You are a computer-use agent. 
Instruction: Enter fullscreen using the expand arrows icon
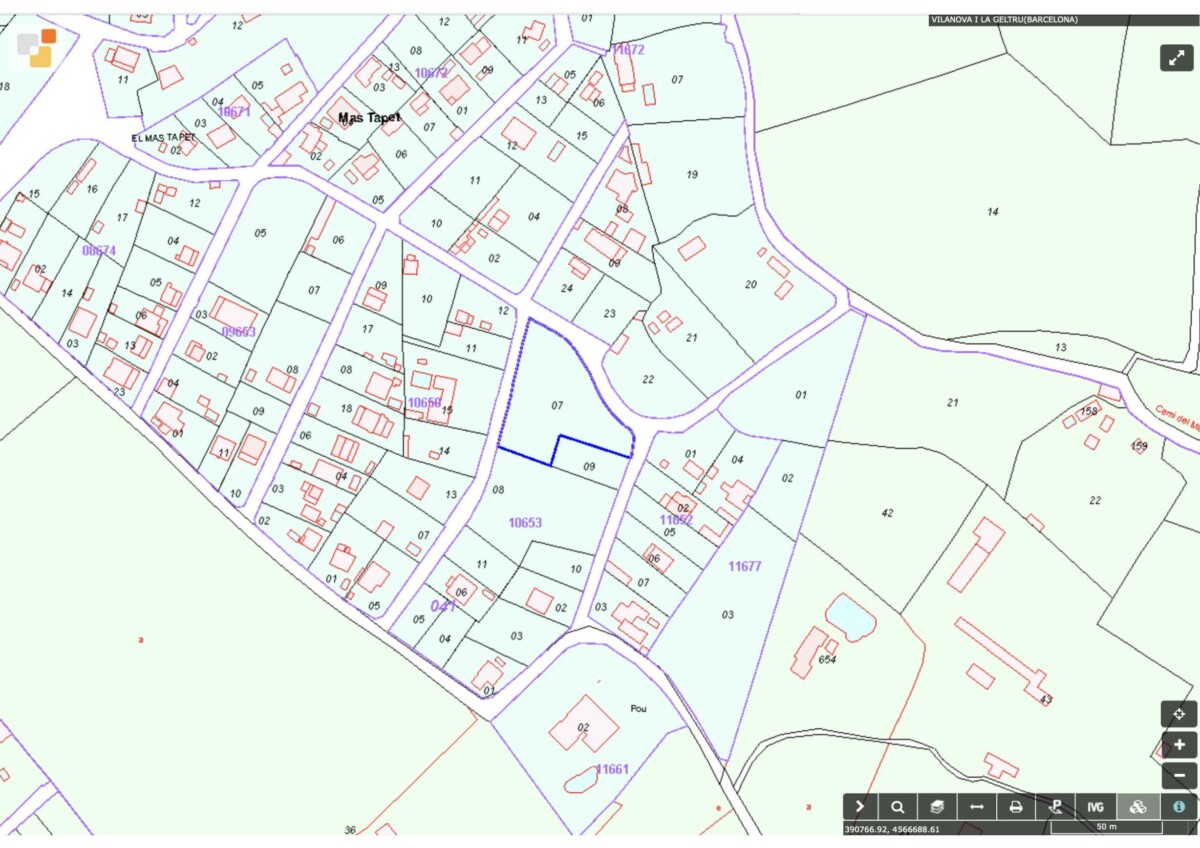coord(1177,58)
